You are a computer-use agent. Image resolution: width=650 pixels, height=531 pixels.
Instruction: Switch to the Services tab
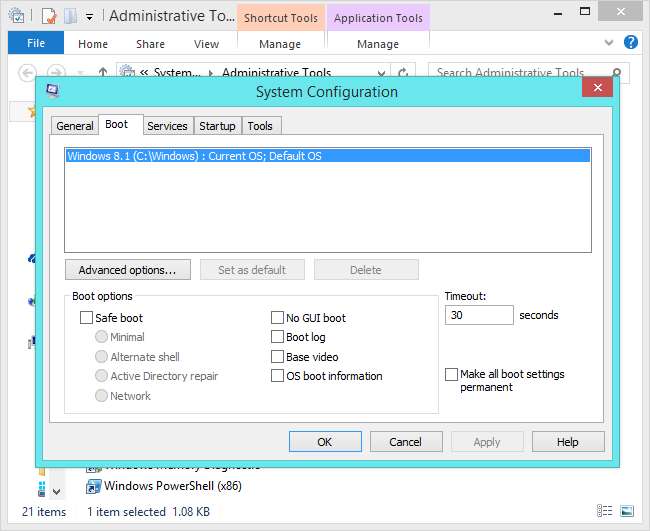(167, 126)
